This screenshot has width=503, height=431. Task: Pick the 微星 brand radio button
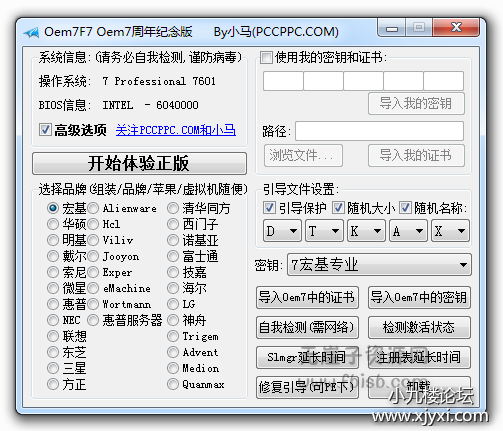pyautogui.click(x=53, y=288)
